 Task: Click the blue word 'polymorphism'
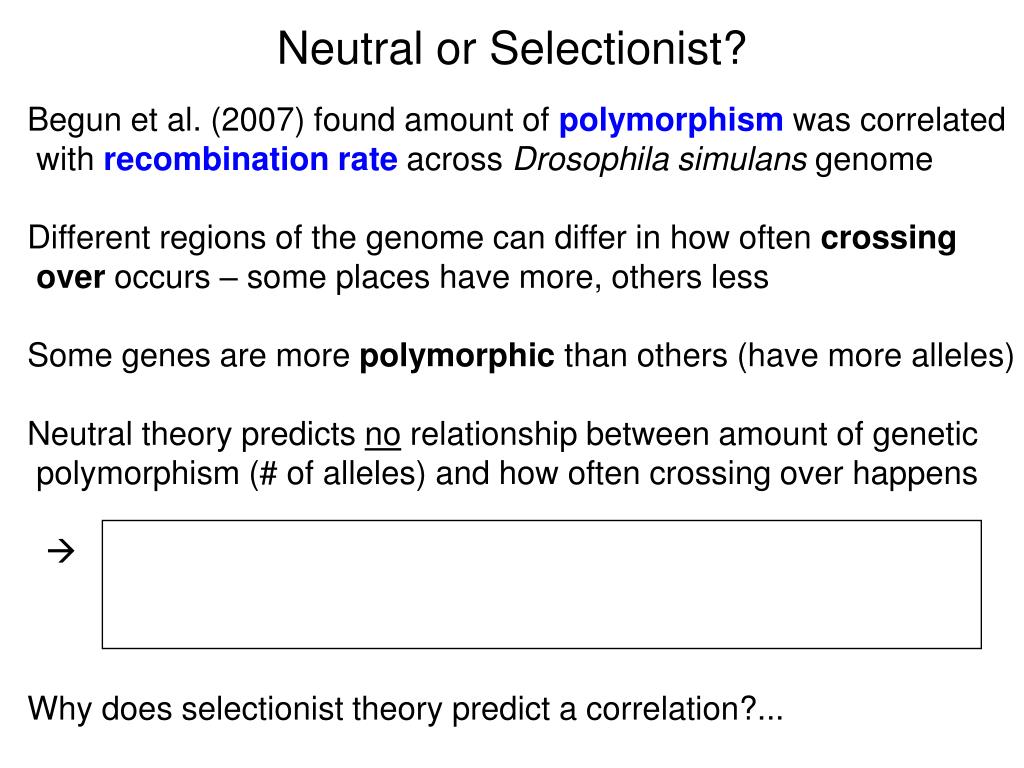click(671, 121)
